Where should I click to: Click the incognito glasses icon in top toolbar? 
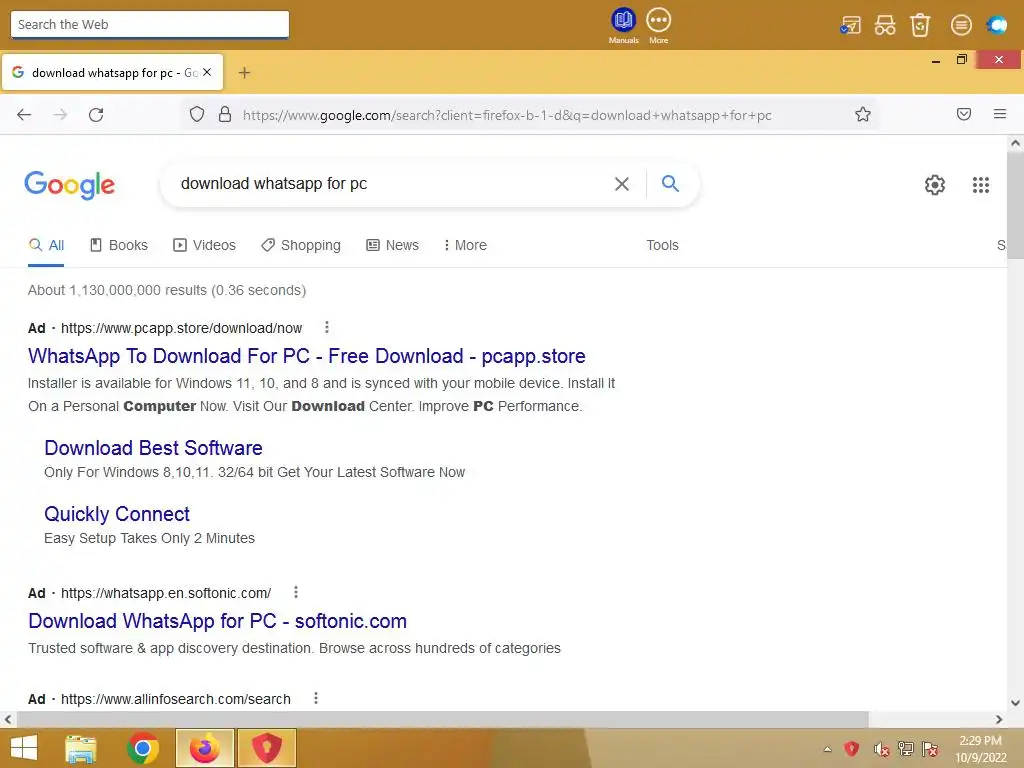(885, 25)
